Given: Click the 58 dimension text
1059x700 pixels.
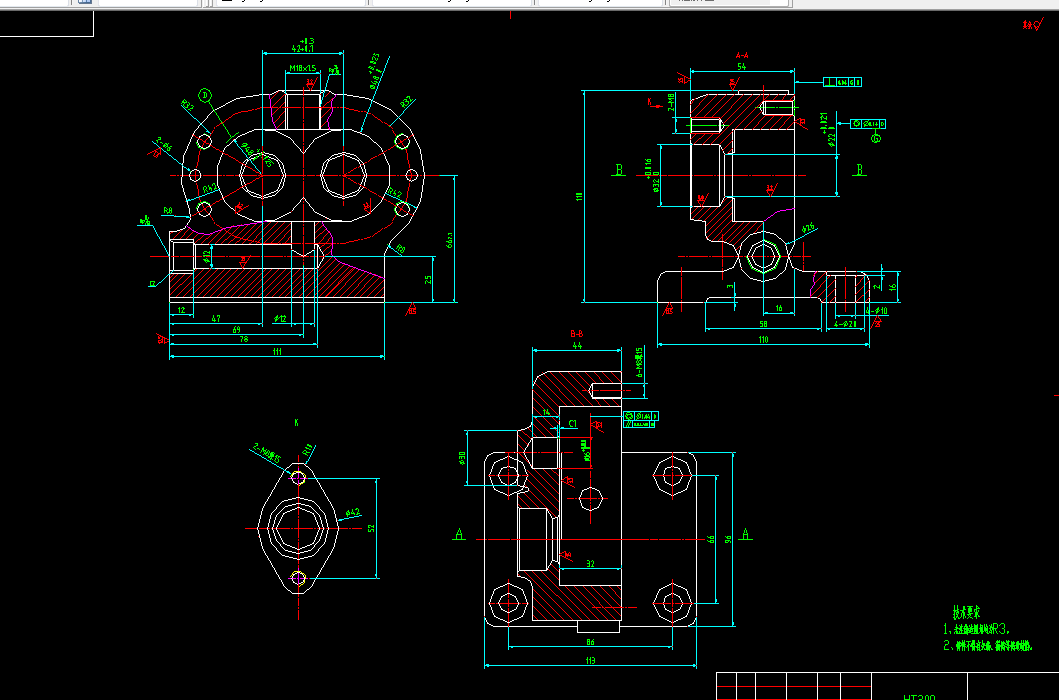Looking at the screenshot, I should (x=763, y=324).
